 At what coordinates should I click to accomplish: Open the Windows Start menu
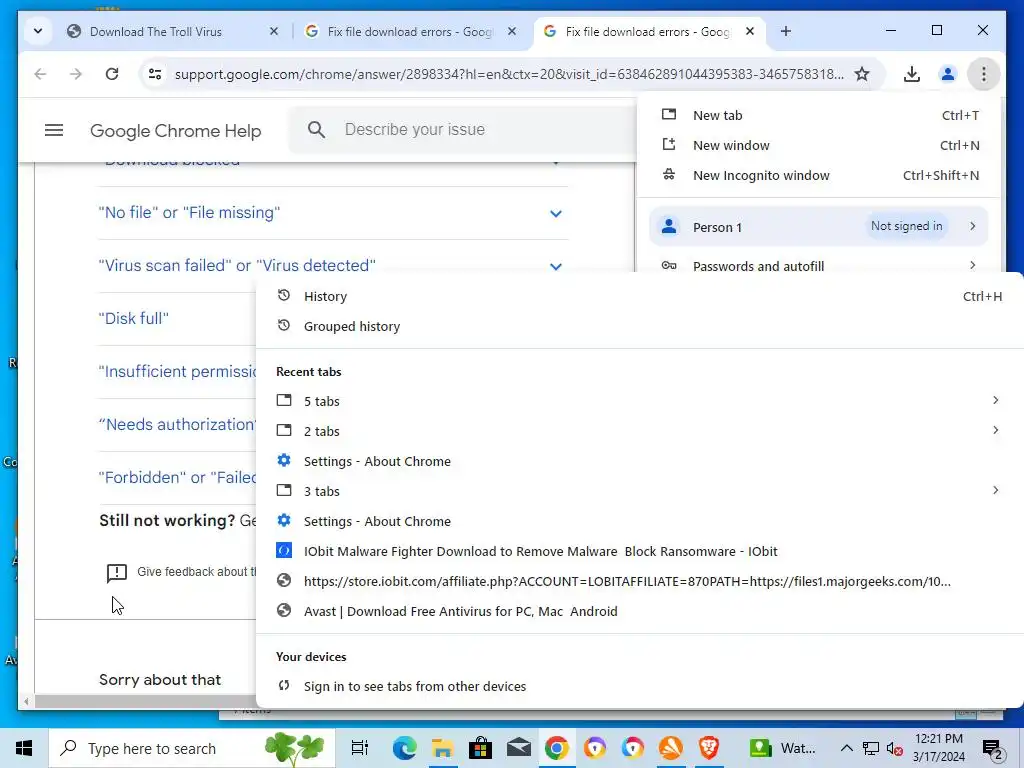pos(24,748)
